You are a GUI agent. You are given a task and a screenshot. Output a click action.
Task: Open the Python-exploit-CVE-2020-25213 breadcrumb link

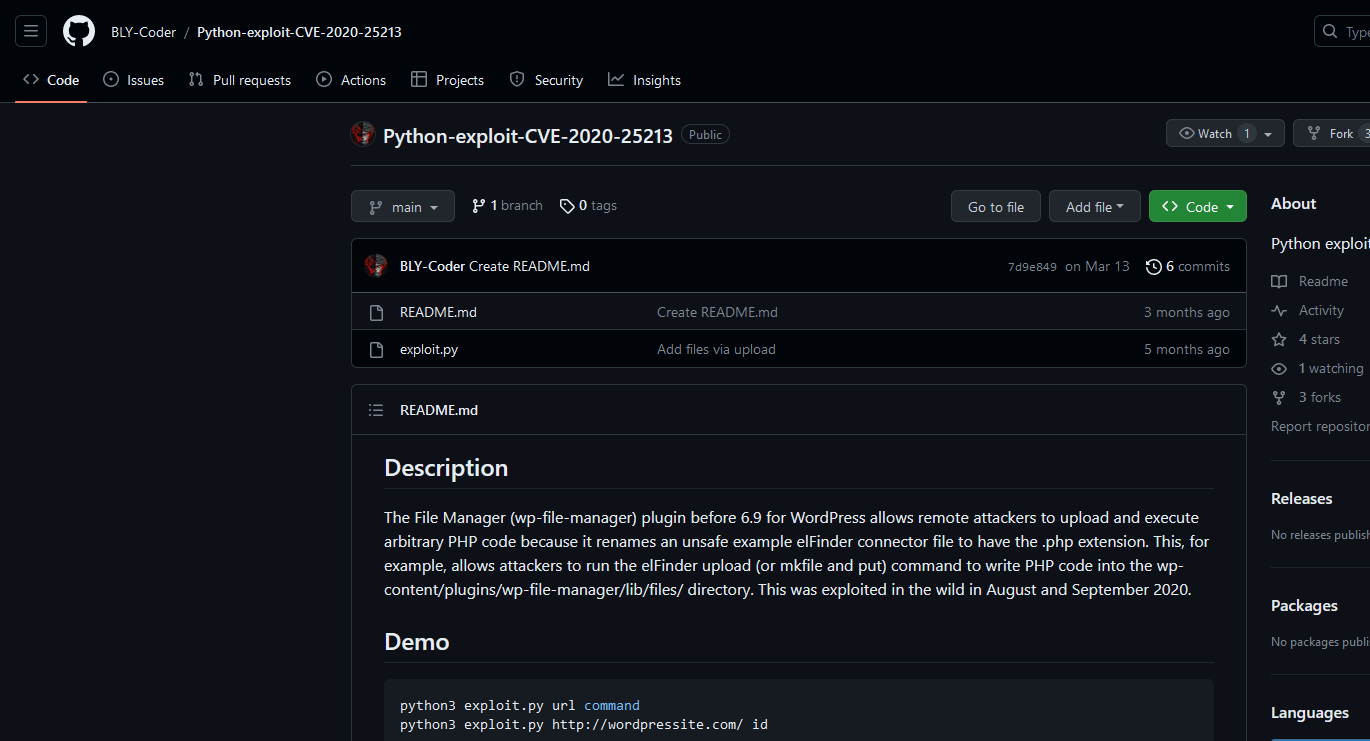pyautogui.click(x=299, y=32)
